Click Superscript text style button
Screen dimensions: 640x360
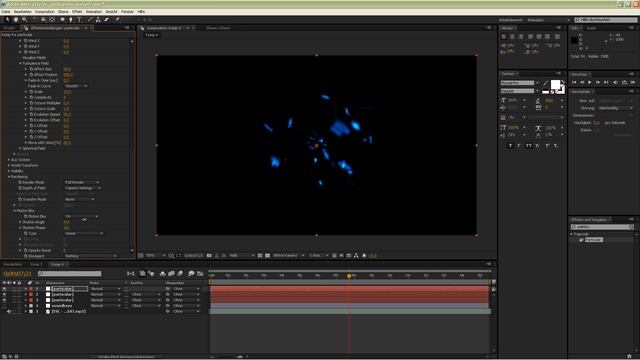547,145
